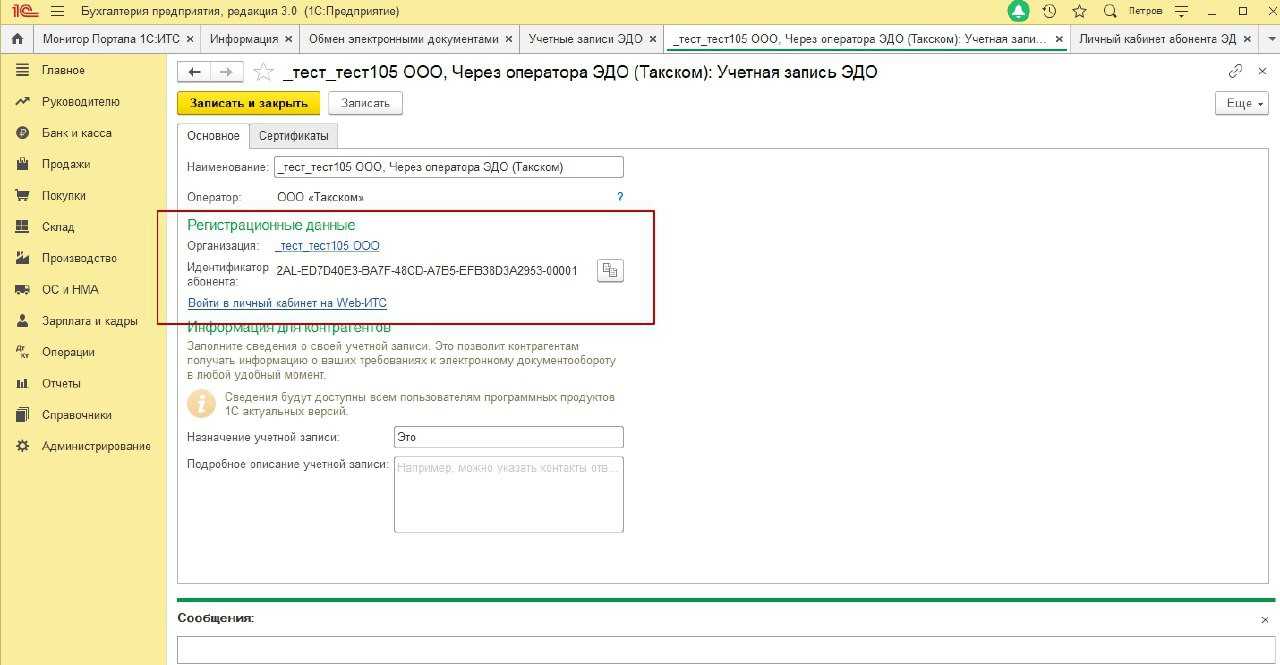Switch to Обмен электронными документами tab
Viewport: 1280px width, 665px height.
pyautogui.click(x=404, y=39)
